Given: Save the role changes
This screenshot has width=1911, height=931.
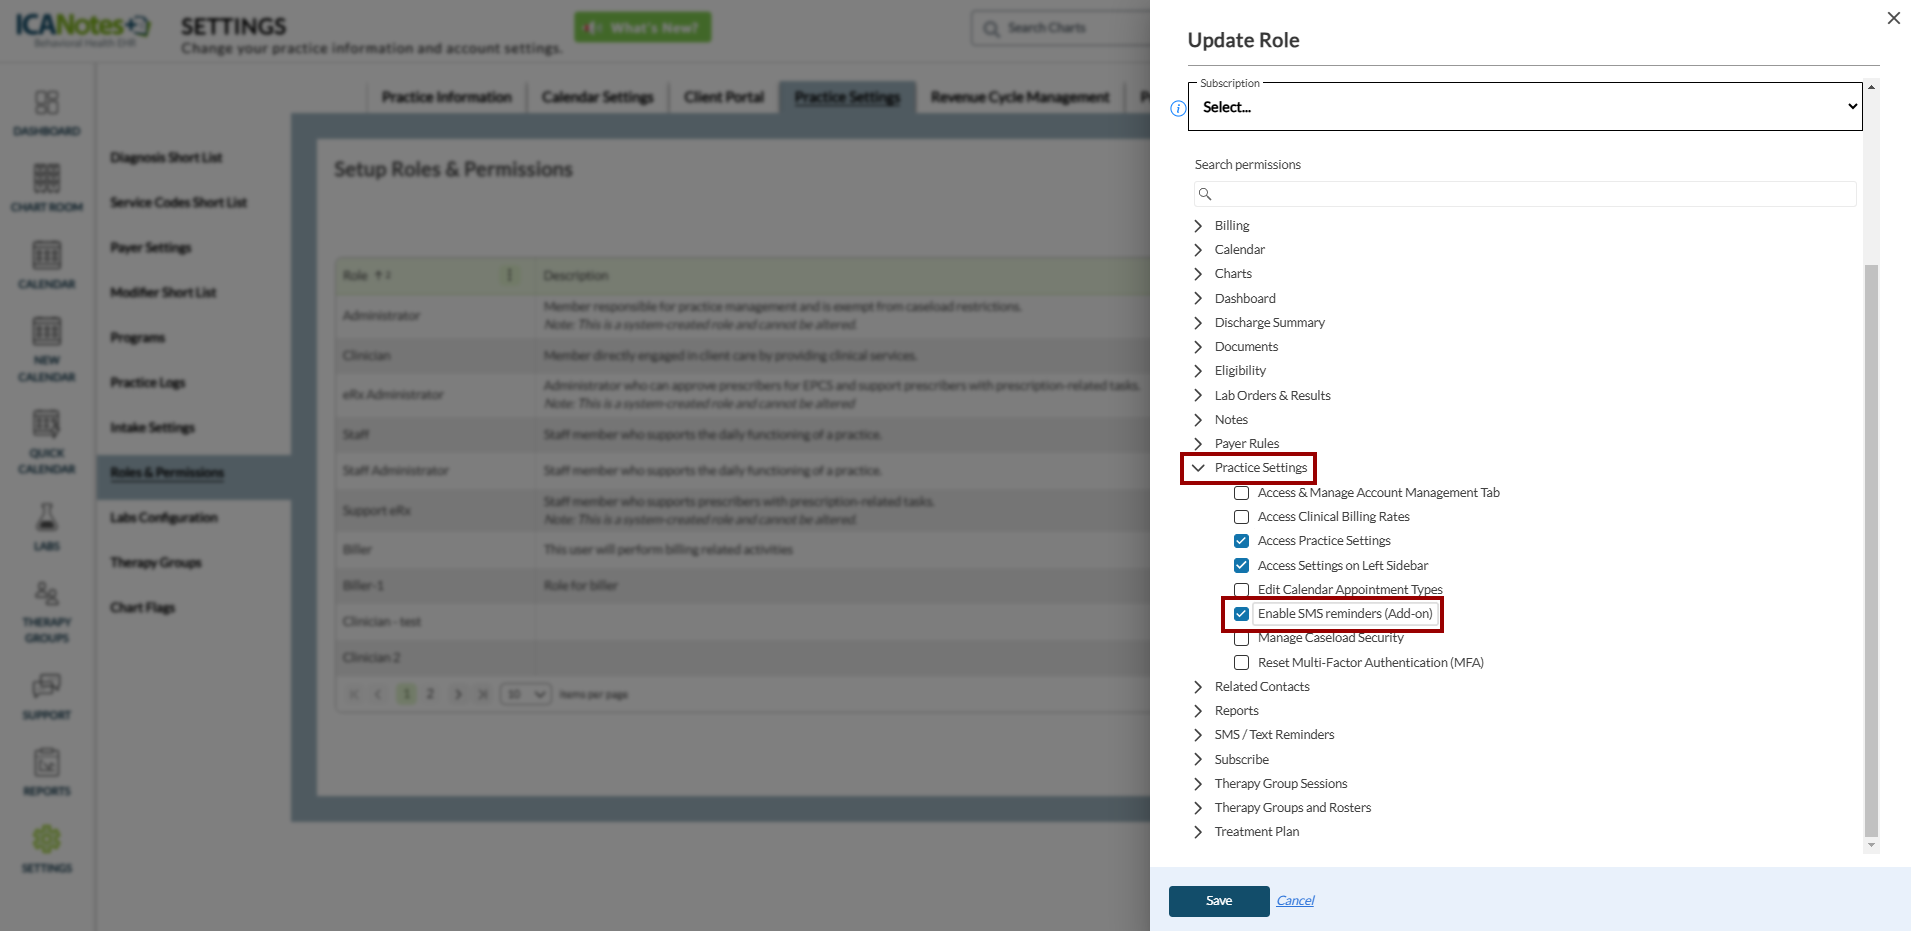Looking at the screenshot, I should coord(1219,901).
